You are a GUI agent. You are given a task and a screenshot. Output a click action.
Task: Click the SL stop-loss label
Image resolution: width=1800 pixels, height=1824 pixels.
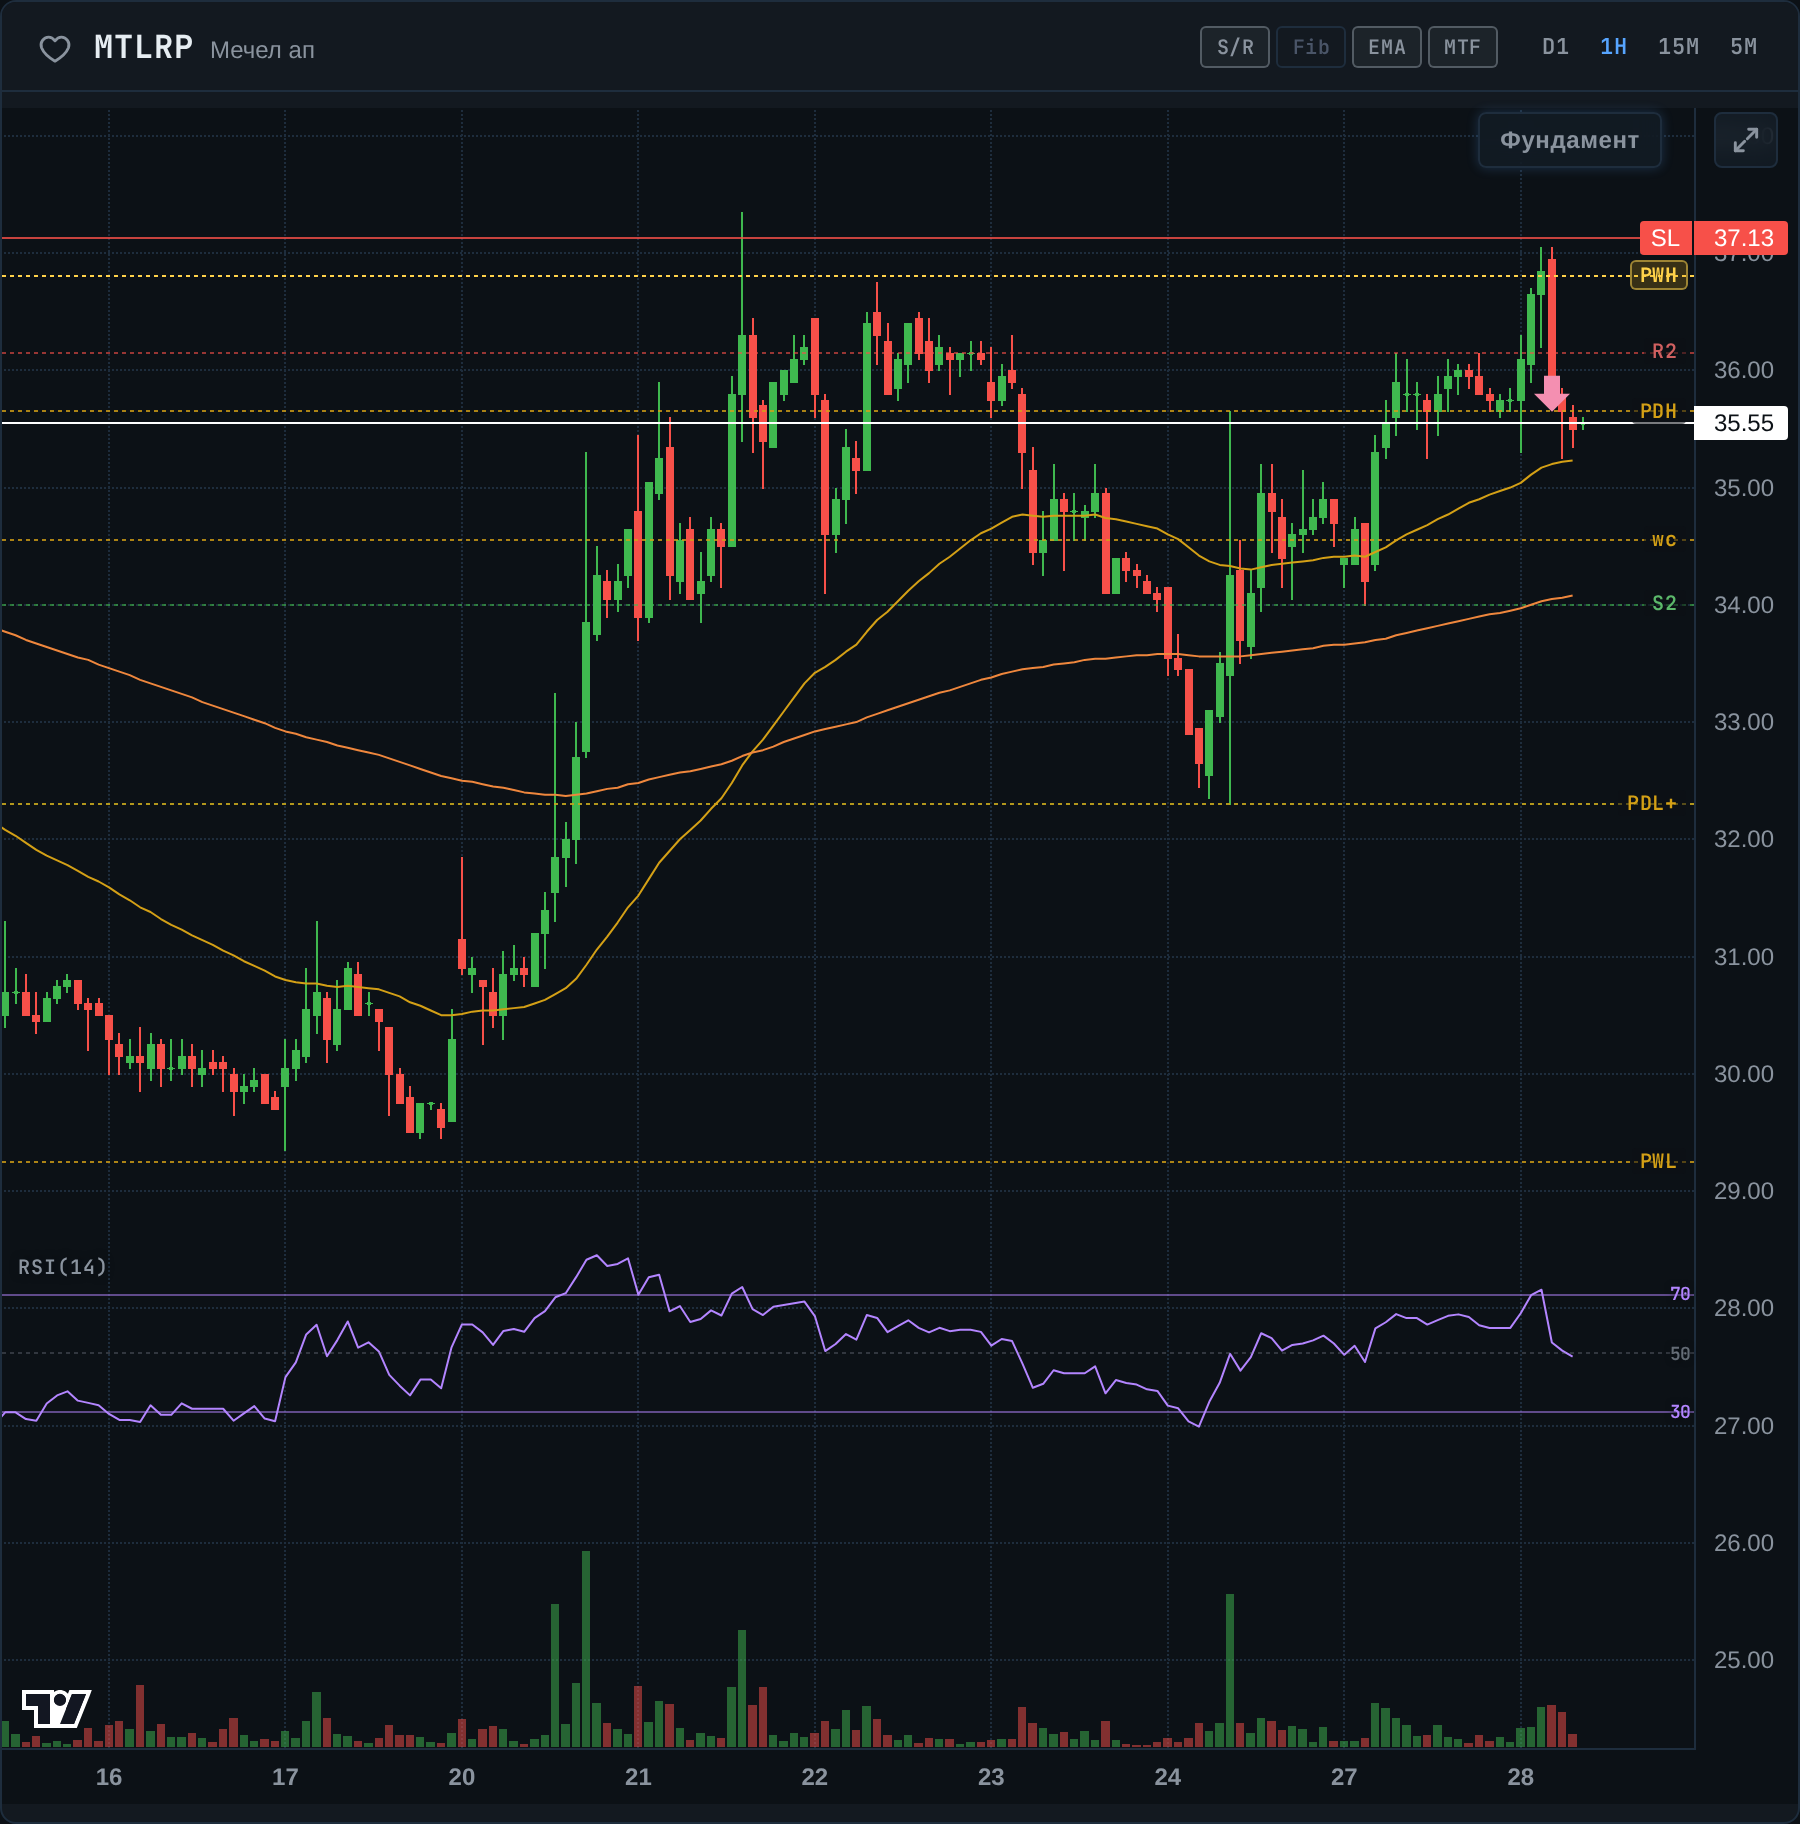click(1665, 238)
